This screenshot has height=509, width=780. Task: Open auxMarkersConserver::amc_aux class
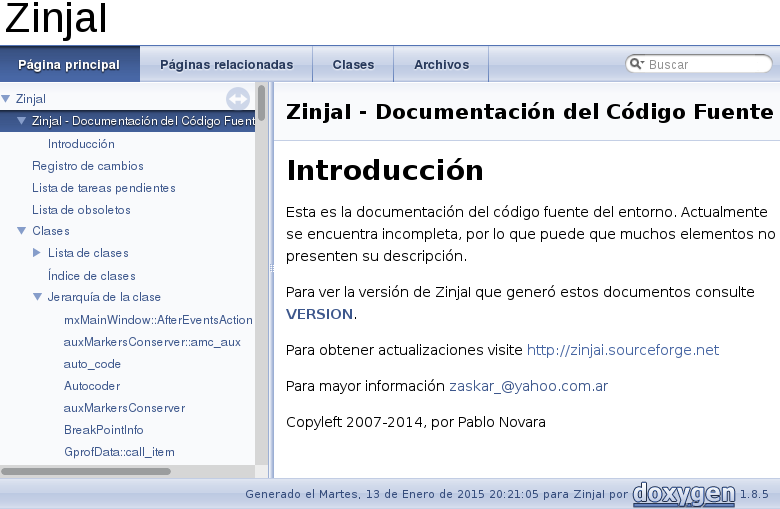pos(152,342)
